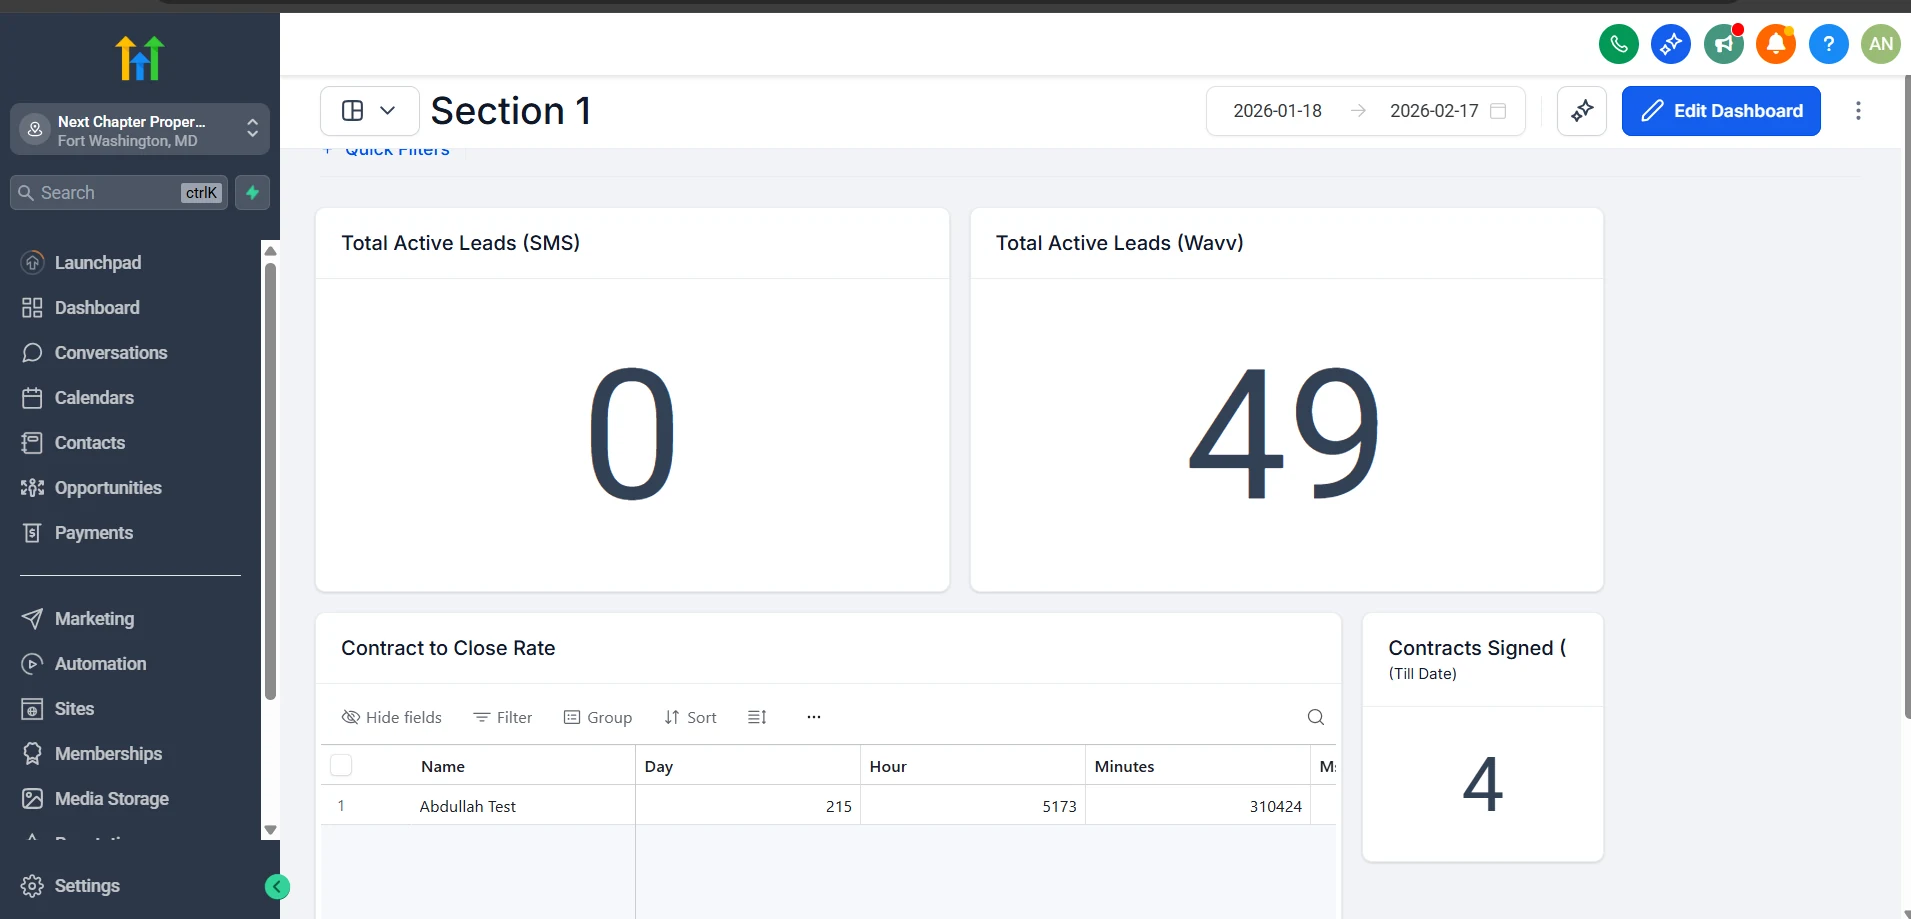The image size is (1911, 919).
Task: Click the sidebar vertical scrollbar thumb
Action: [x=270, y=480]
